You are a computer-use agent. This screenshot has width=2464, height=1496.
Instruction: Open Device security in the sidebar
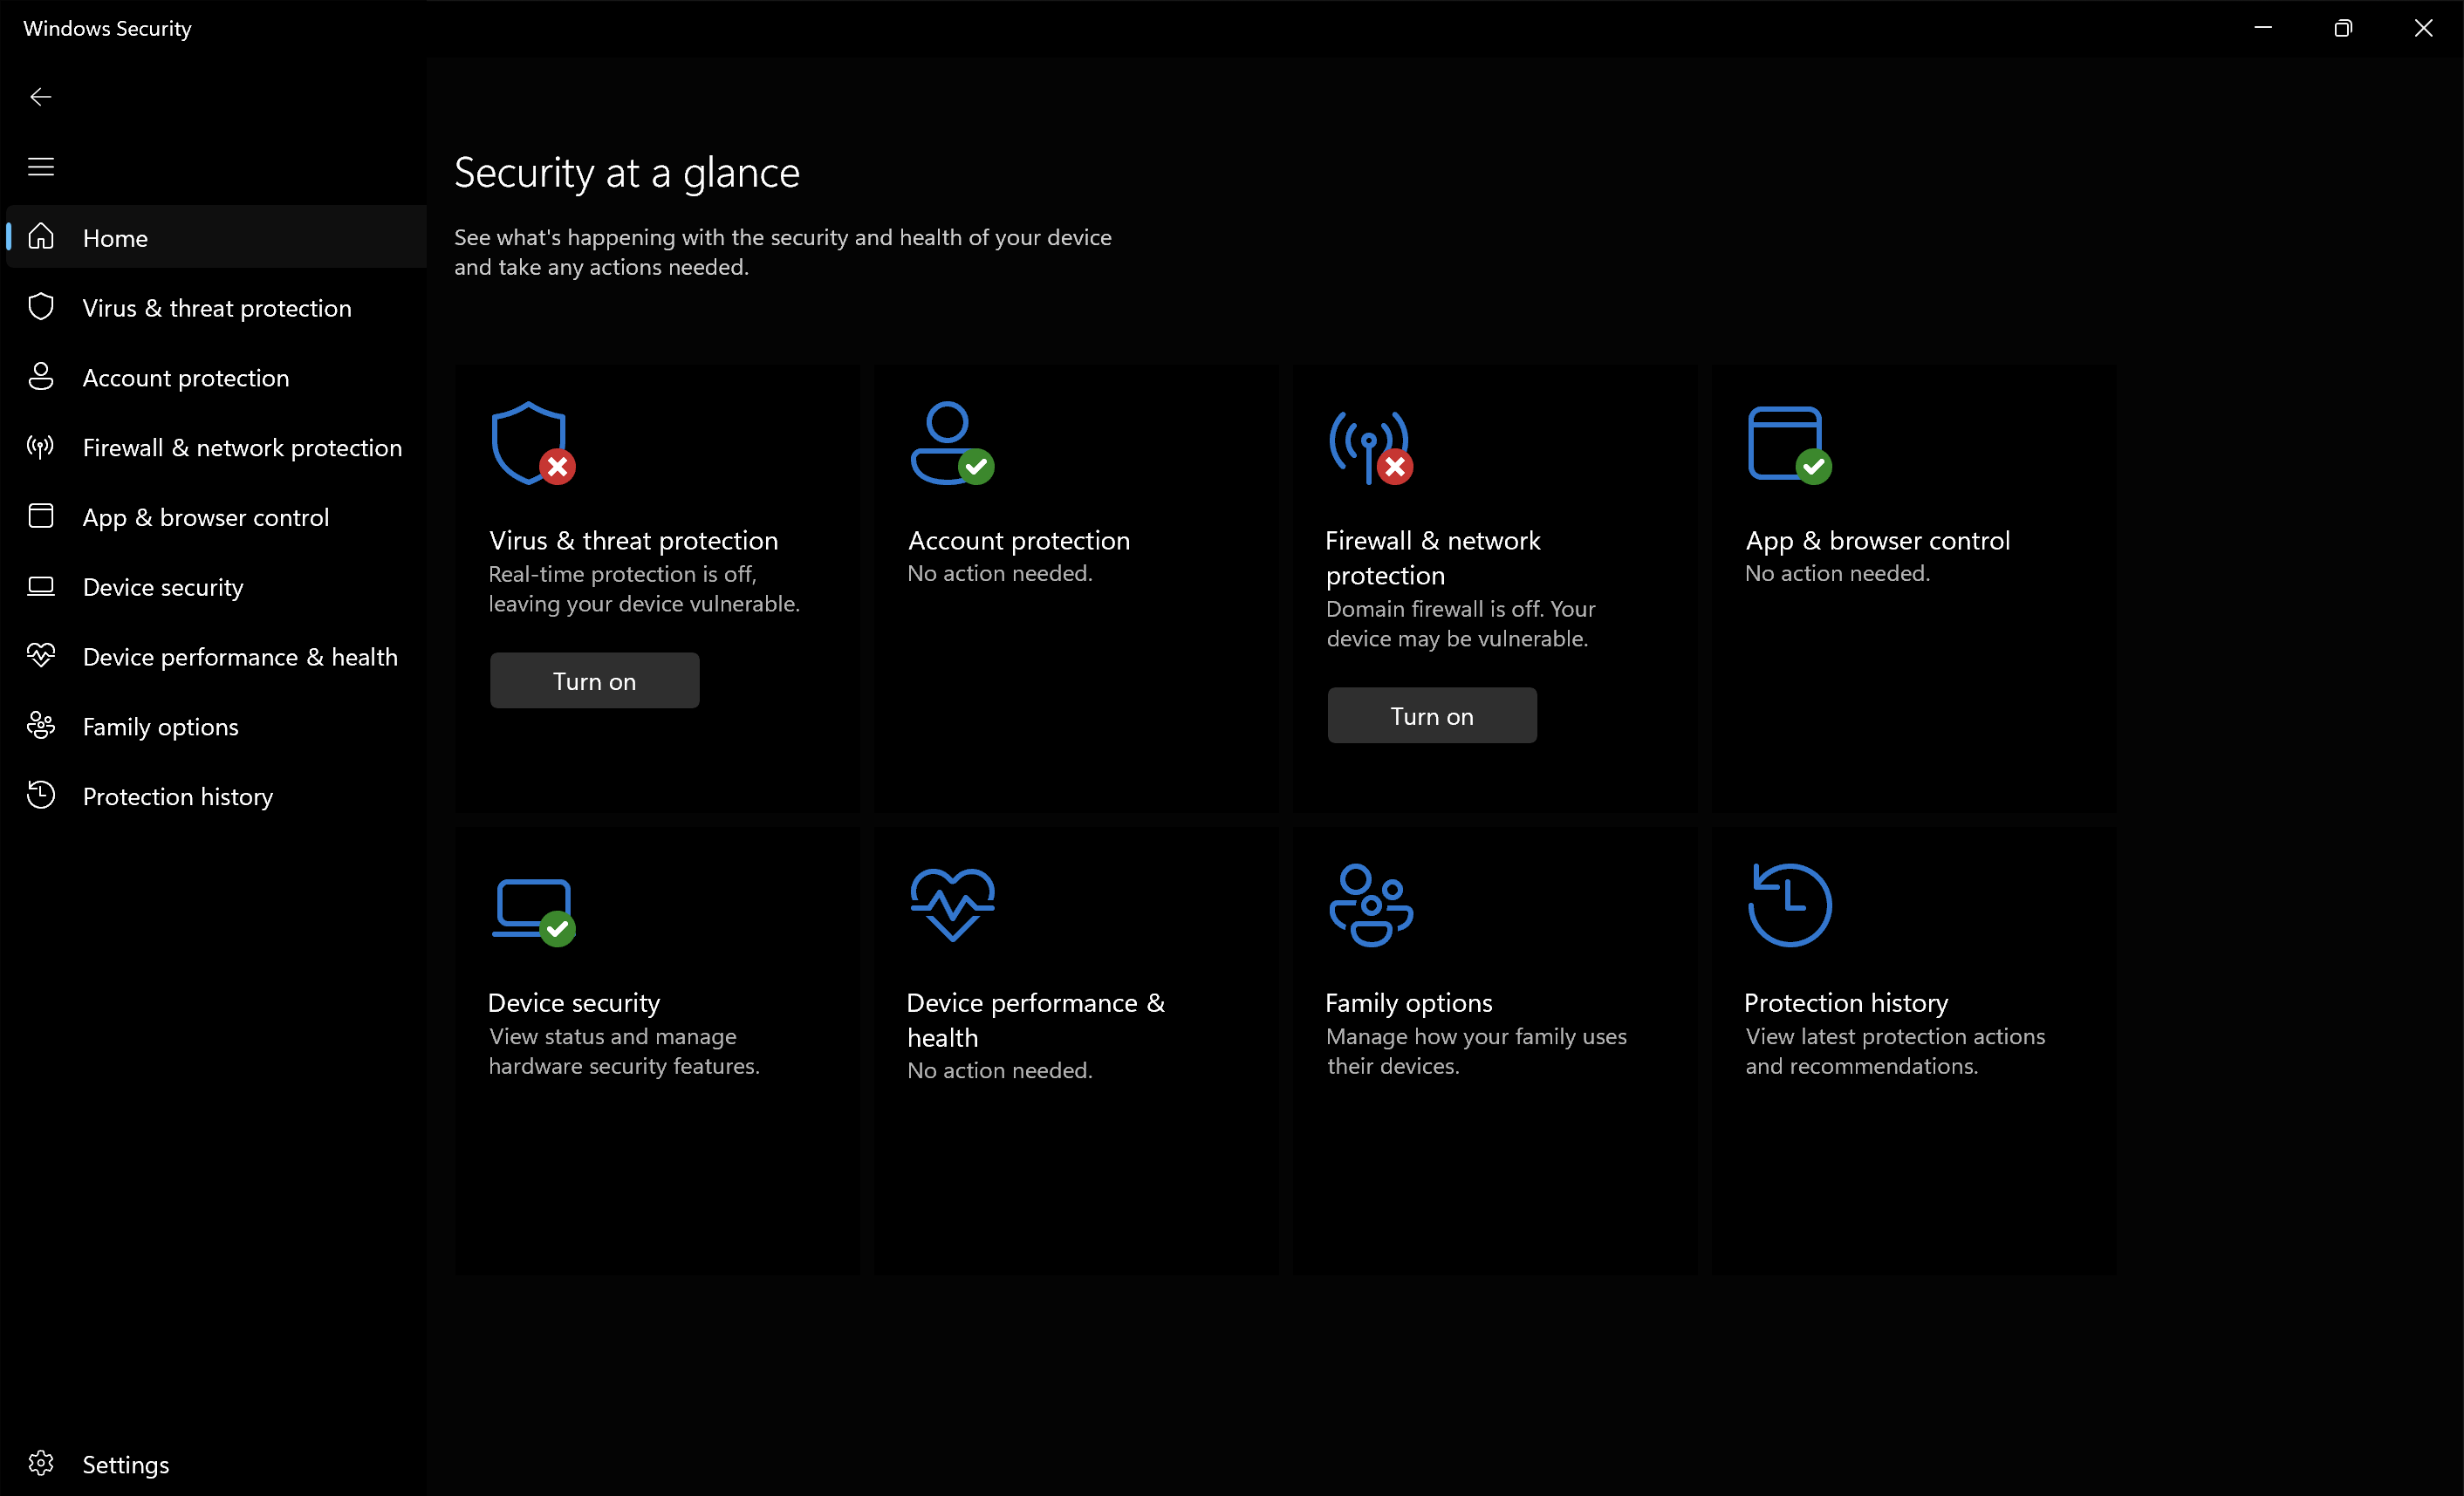pyautogui.click(x=163, y=587)
